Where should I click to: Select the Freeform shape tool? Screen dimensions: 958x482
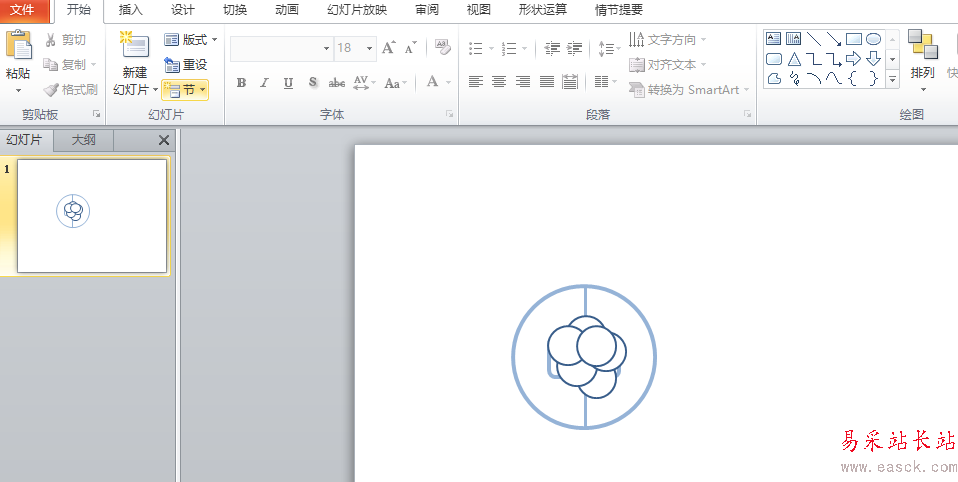coord(773,78)
